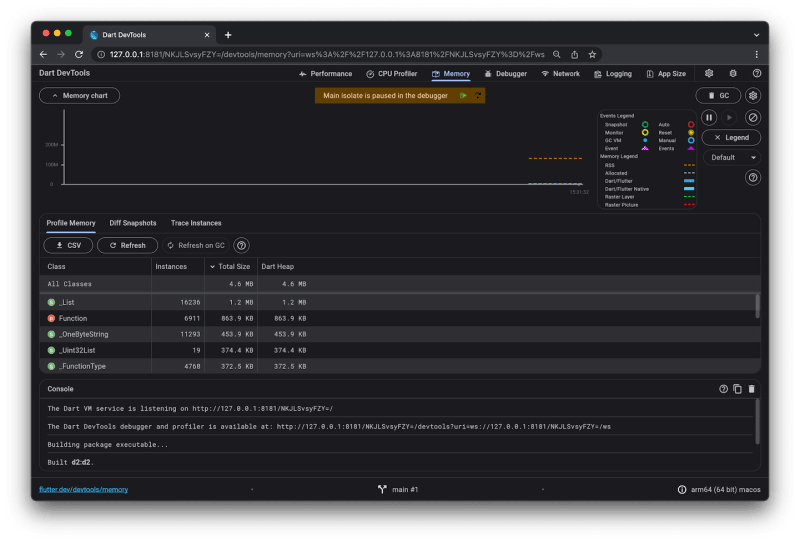Close the Dart DevTools browser tab

(207, 35)
